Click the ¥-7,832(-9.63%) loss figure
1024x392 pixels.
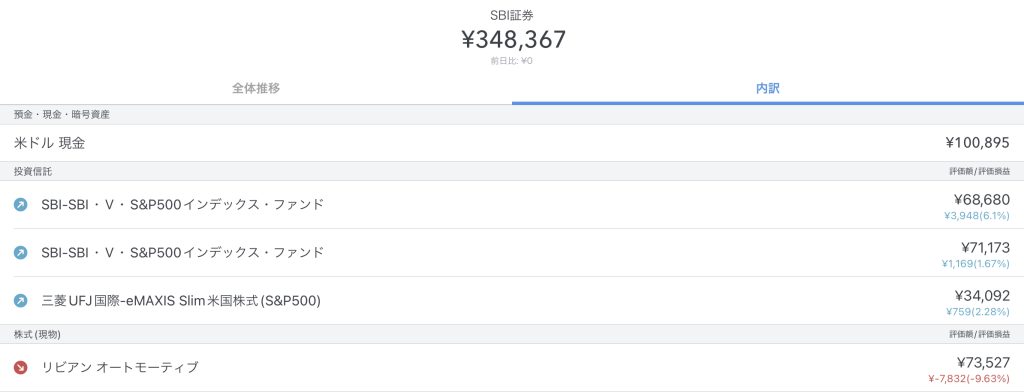(968, 378)
